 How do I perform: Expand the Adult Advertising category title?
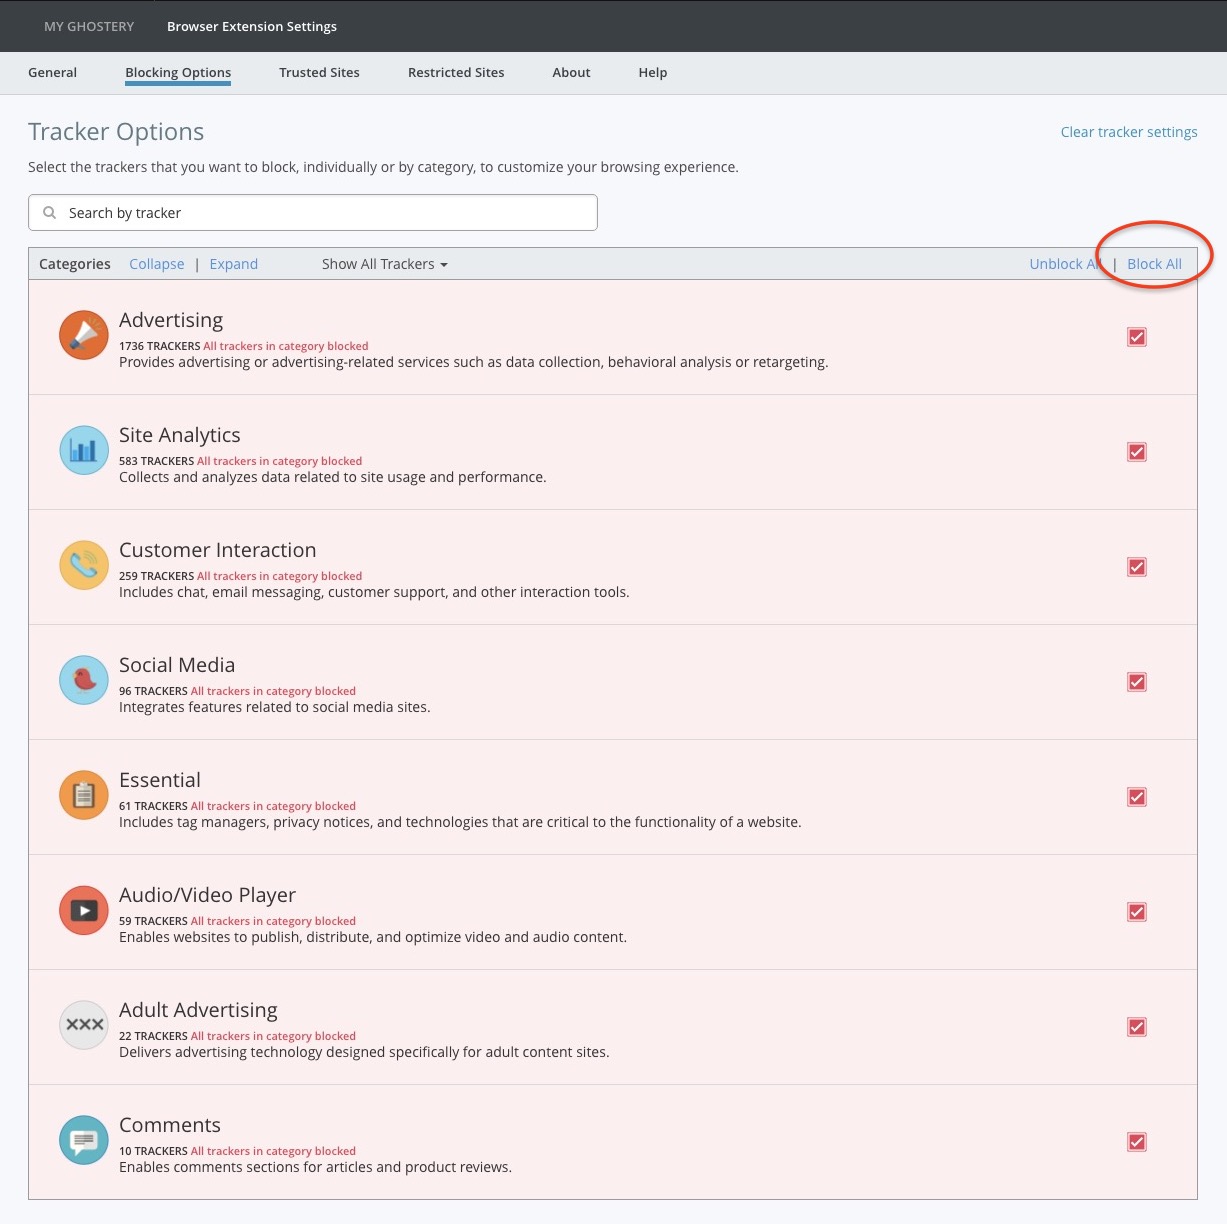pos(198,1010)
